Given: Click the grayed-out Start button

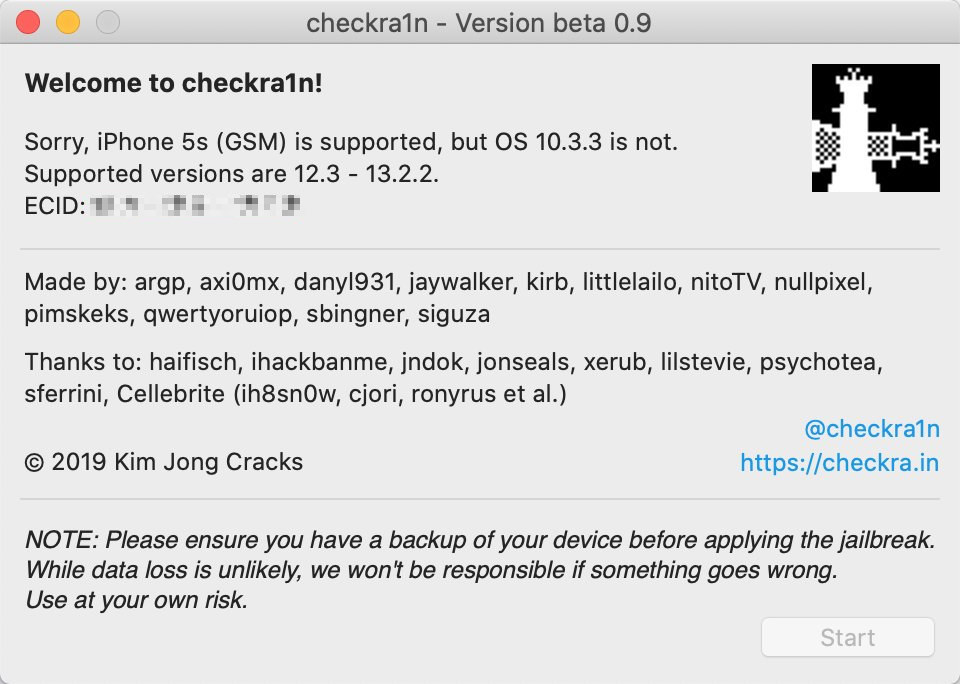Looking at the screenshot, I should tap(847, 637).
